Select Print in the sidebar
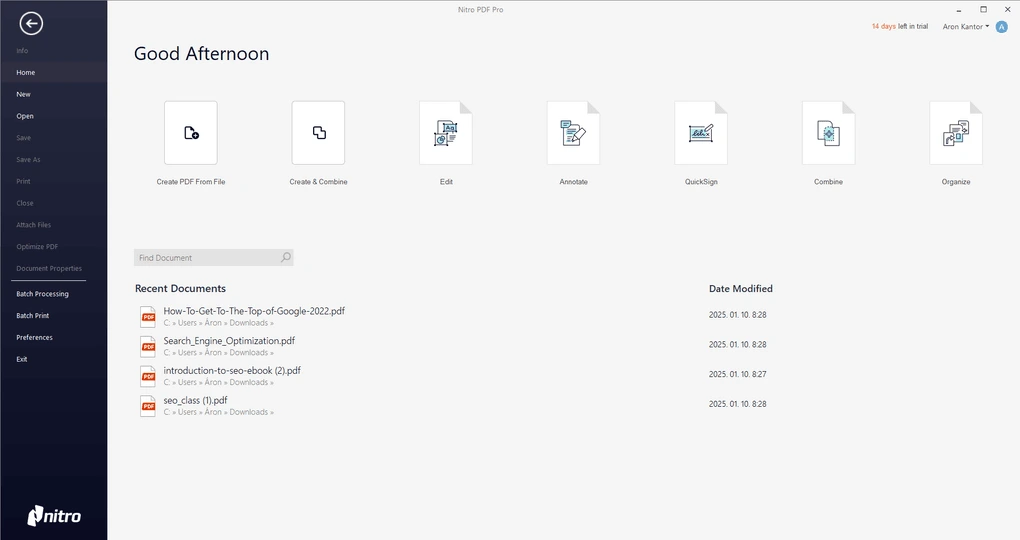This screenshot has height=540, width=1020. click(x=23, y=182)
